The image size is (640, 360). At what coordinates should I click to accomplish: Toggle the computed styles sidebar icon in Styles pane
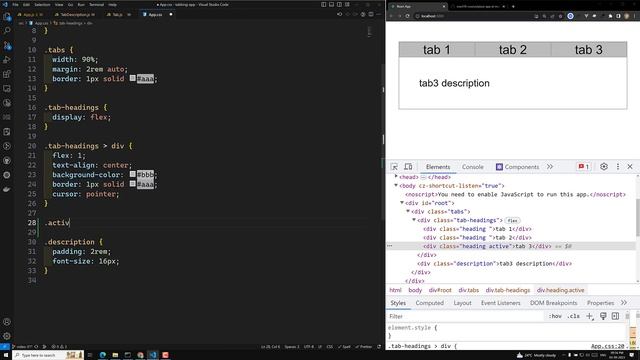615,316
